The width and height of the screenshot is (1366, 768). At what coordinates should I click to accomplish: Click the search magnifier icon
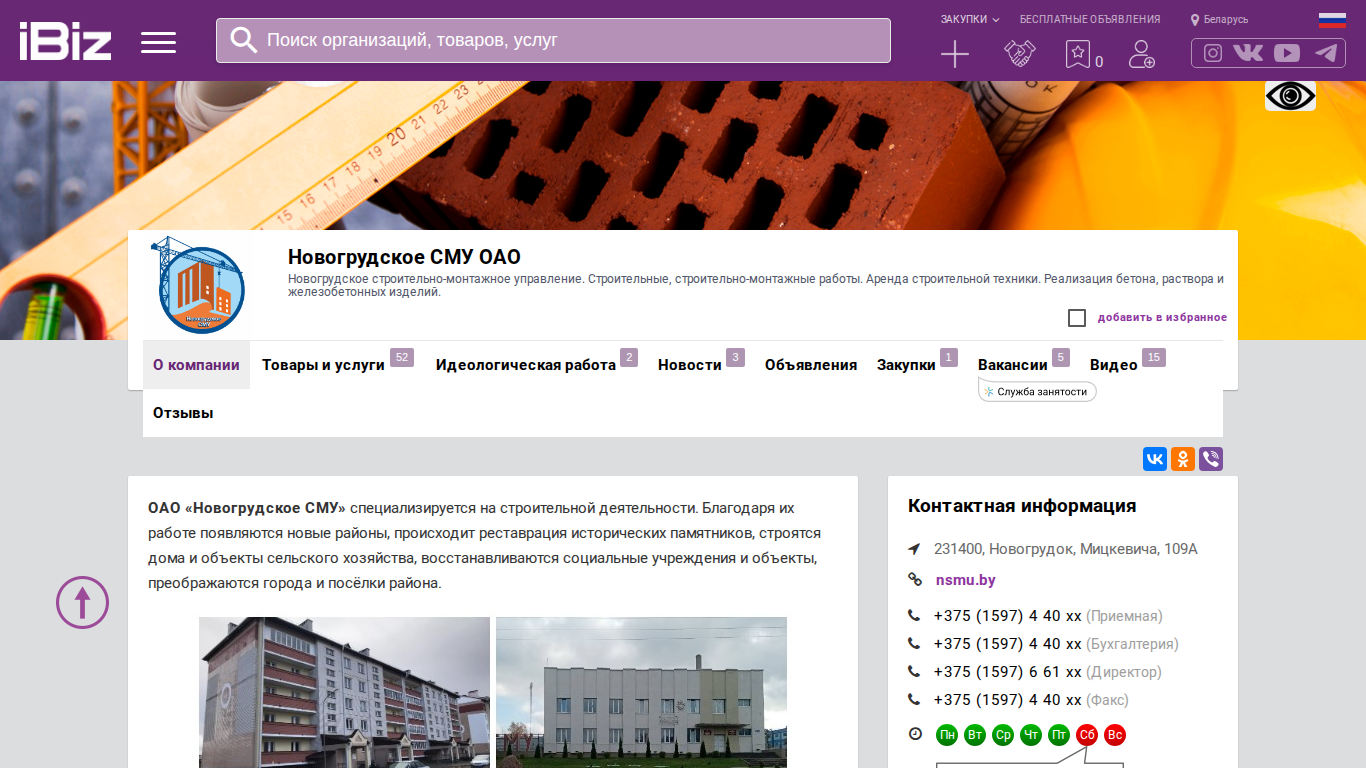[x=244, y=40]
